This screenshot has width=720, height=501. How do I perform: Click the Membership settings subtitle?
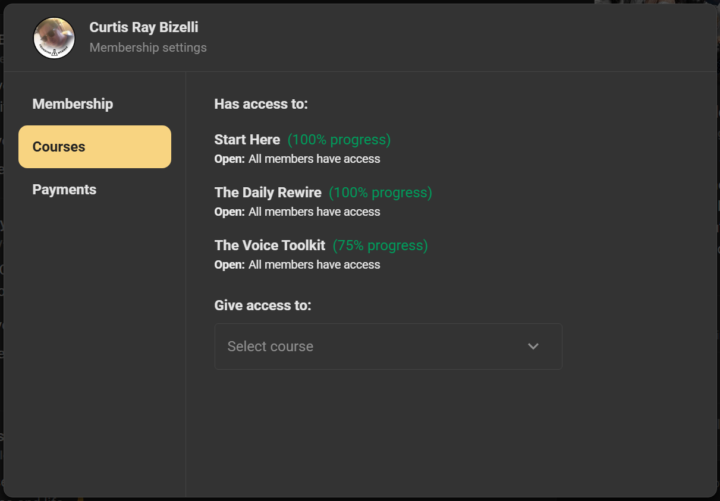148,48
